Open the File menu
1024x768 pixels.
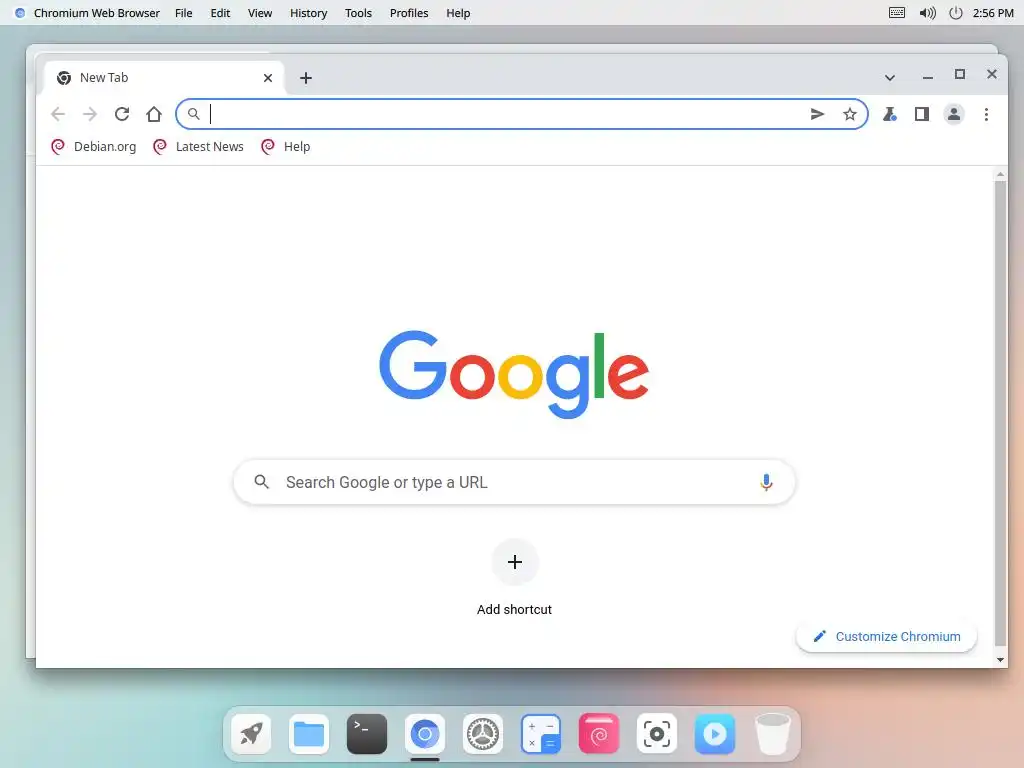pyautogui.click(x=184, y=13)
